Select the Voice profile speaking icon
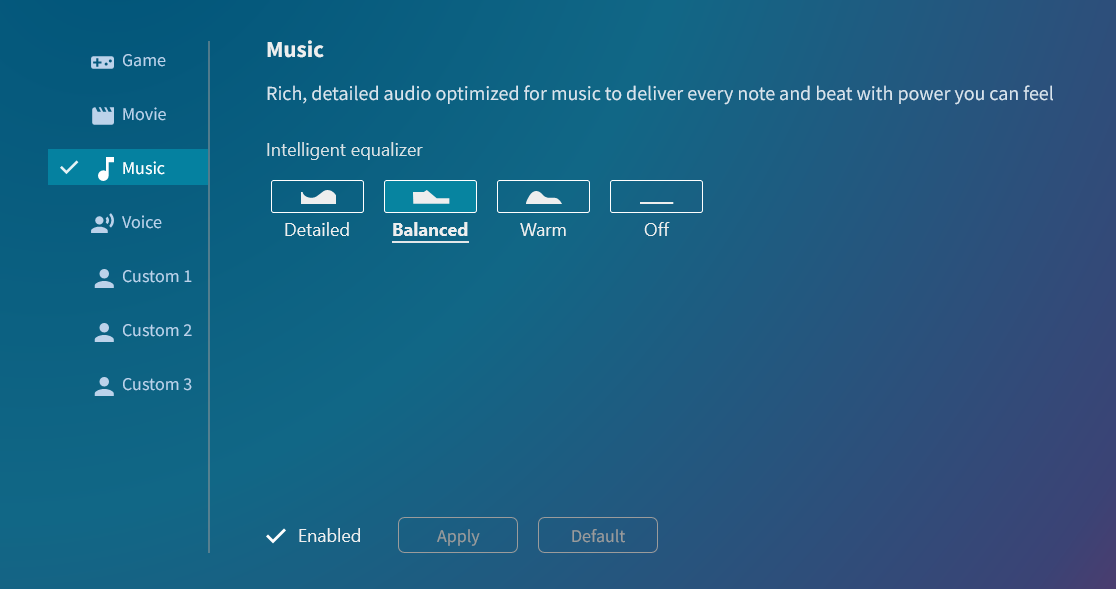The height and width of the screenshot is (589, 1116). 102,223
